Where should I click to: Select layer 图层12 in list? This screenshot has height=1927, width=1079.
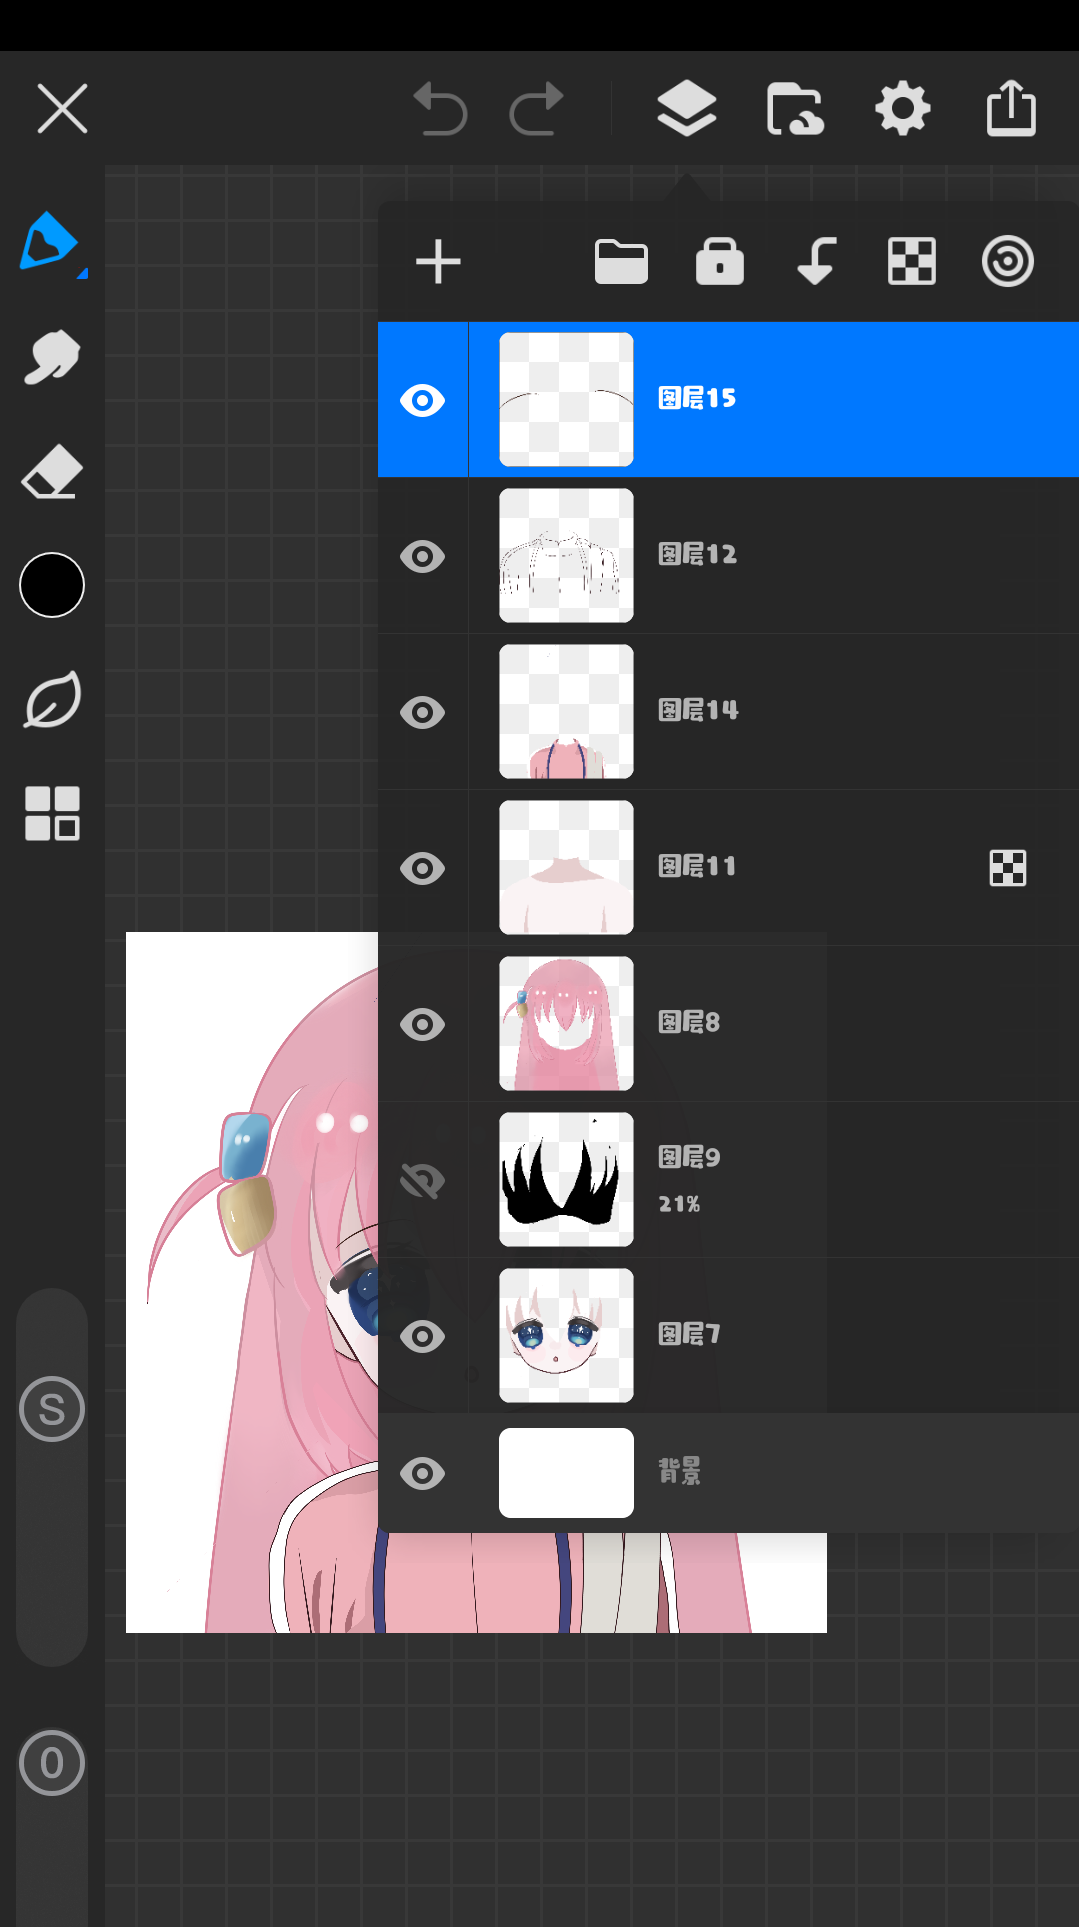(800, 555)
